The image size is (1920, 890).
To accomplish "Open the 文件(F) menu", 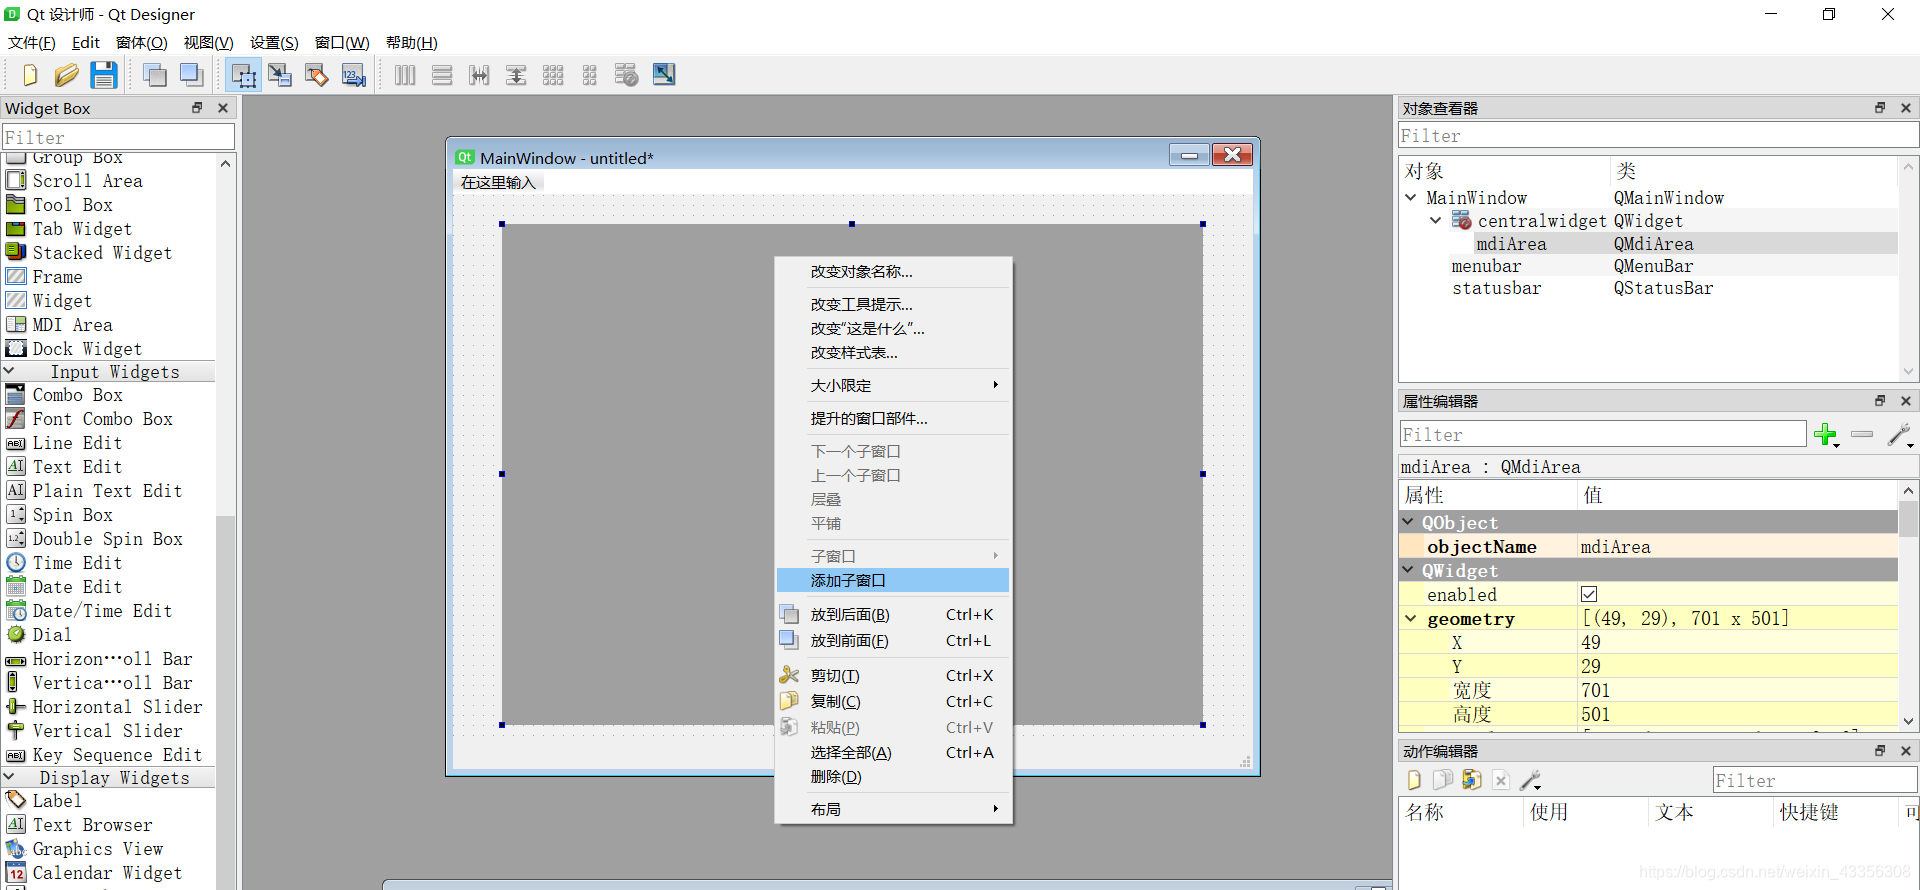I will [32, 43].
